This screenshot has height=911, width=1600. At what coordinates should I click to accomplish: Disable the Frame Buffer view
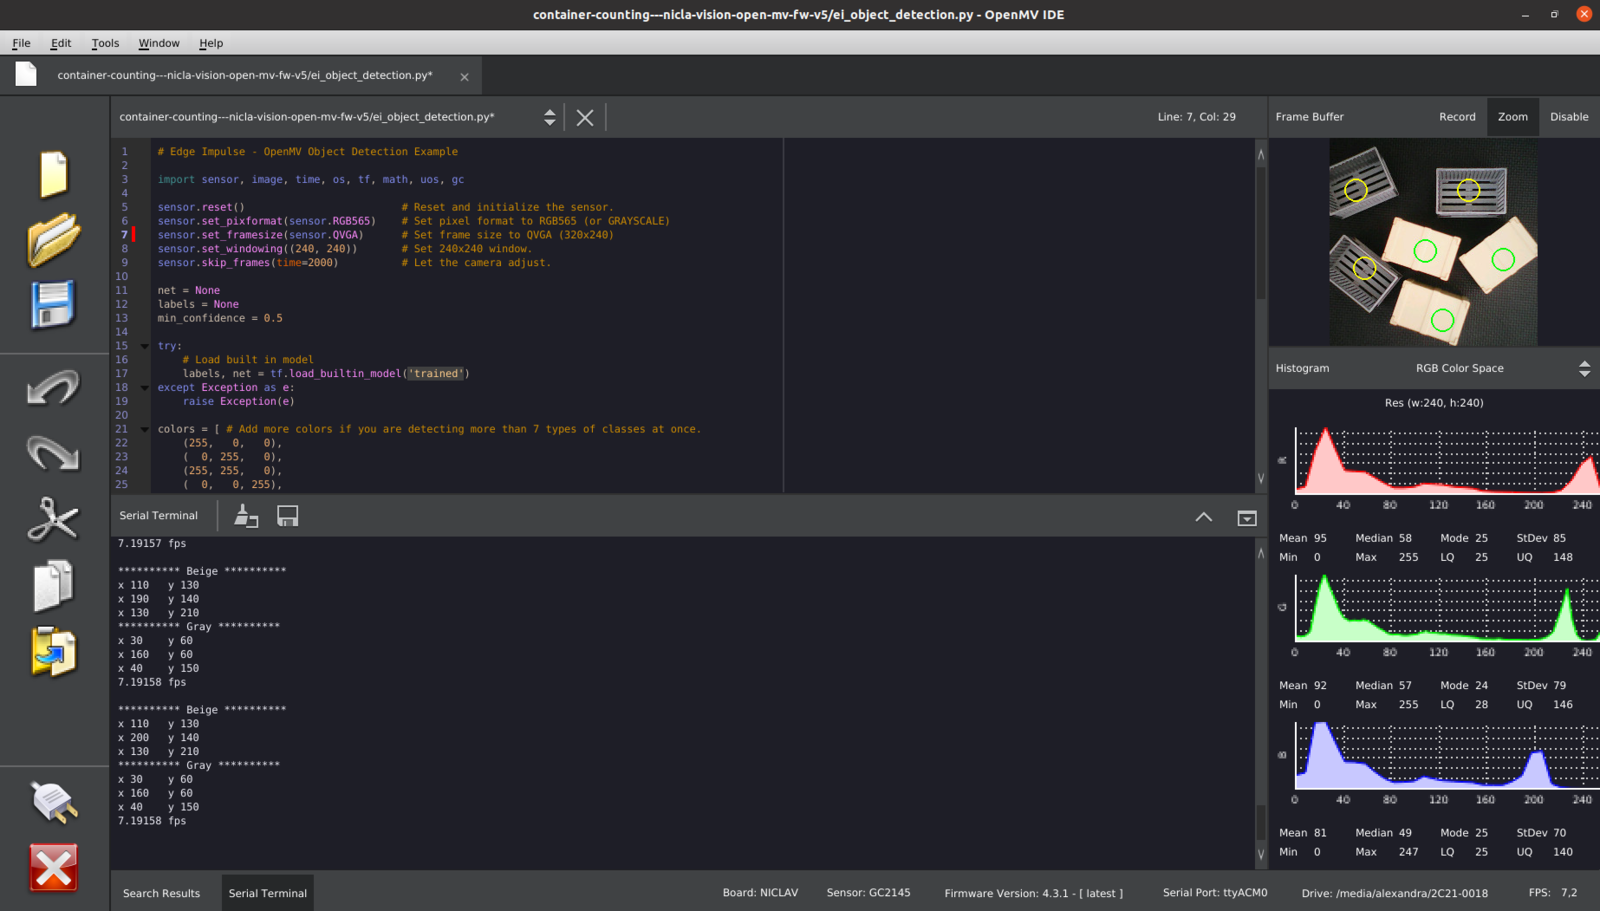[1568, 117]
